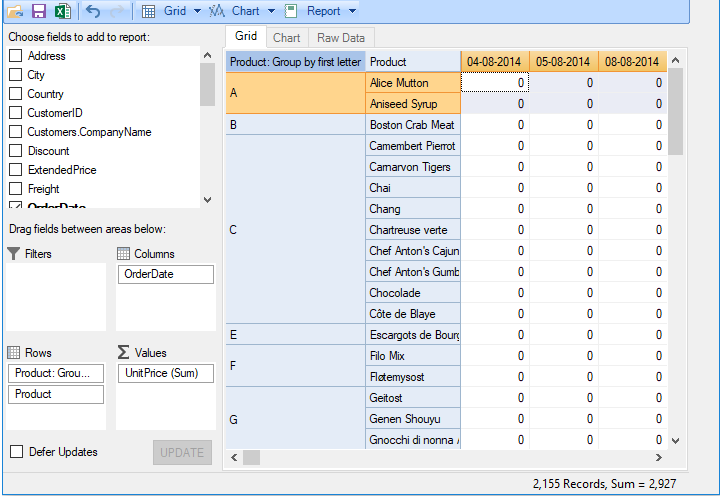Switch to the Chart tab

click(287, 38)
